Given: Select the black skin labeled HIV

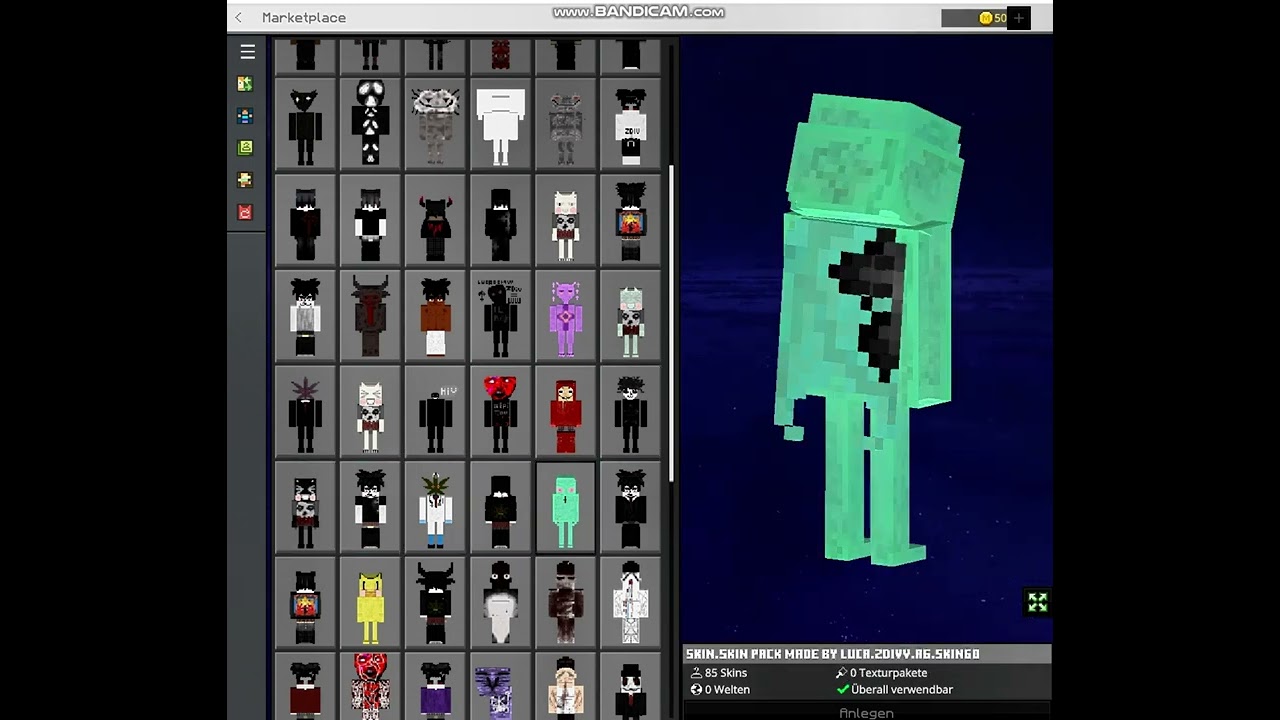Looking at the screenshot, I should 435,412.
